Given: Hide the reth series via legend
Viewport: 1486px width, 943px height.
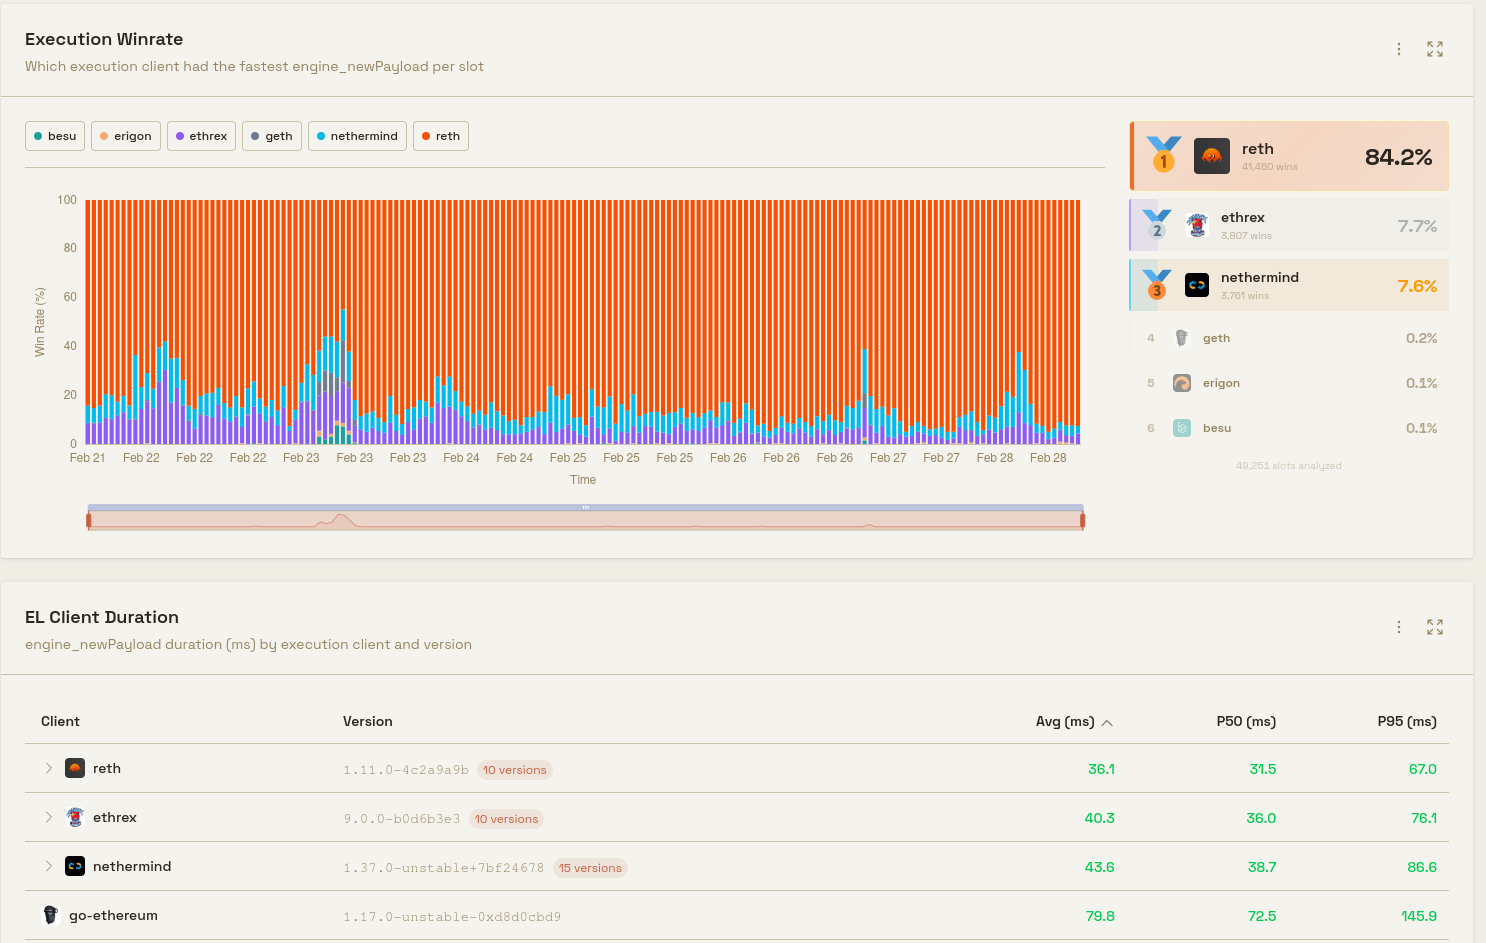Looking at the screenshot, I should (x=441, y=136).
